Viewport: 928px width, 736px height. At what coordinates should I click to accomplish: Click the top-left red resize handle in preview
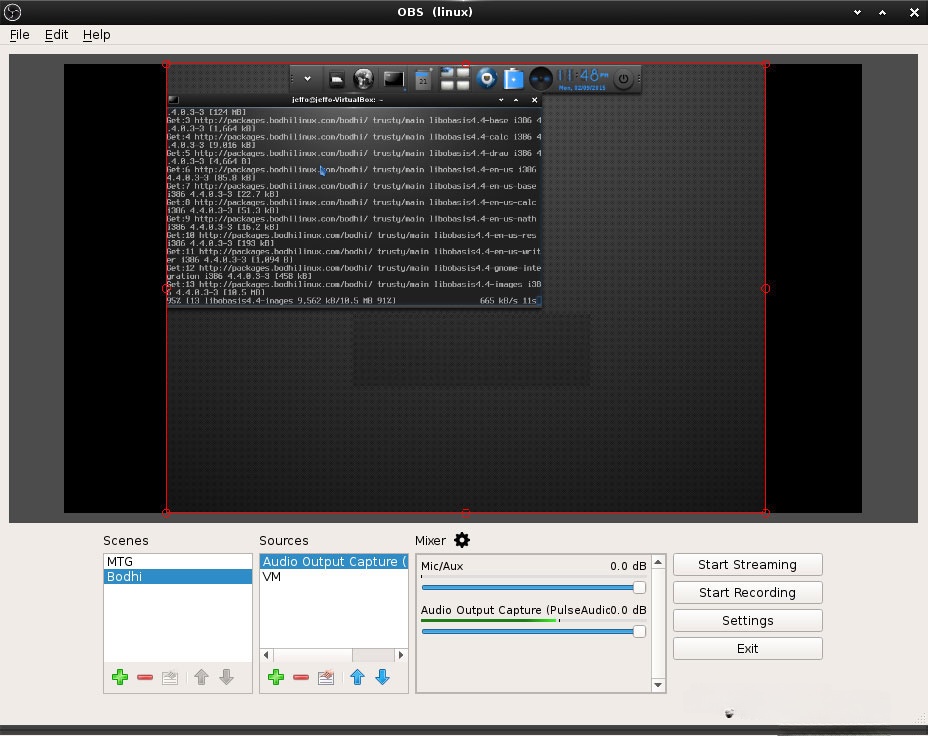pos(166,64)
